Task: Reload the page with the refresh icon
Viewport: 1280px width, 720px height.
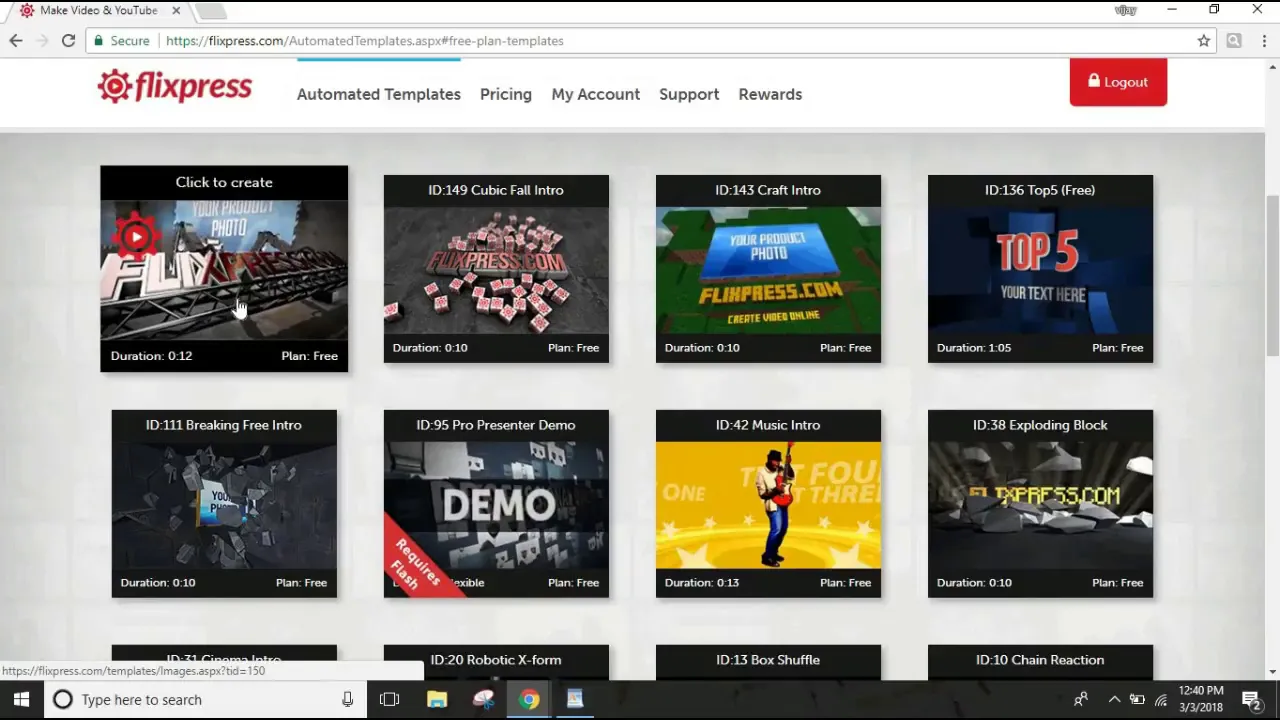Action: coord(68,41)
